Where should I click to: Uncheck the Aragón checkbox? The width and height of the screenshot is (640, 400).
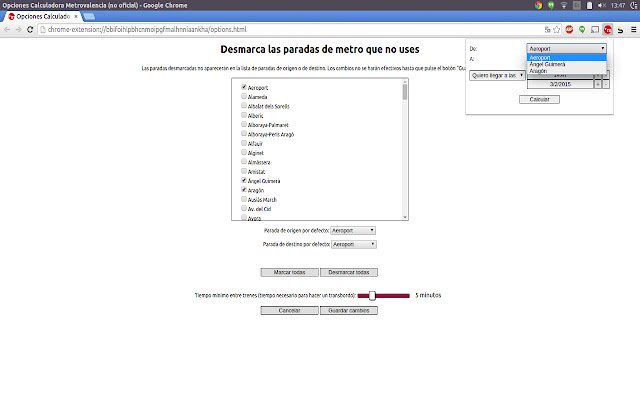tap(244, 190)
